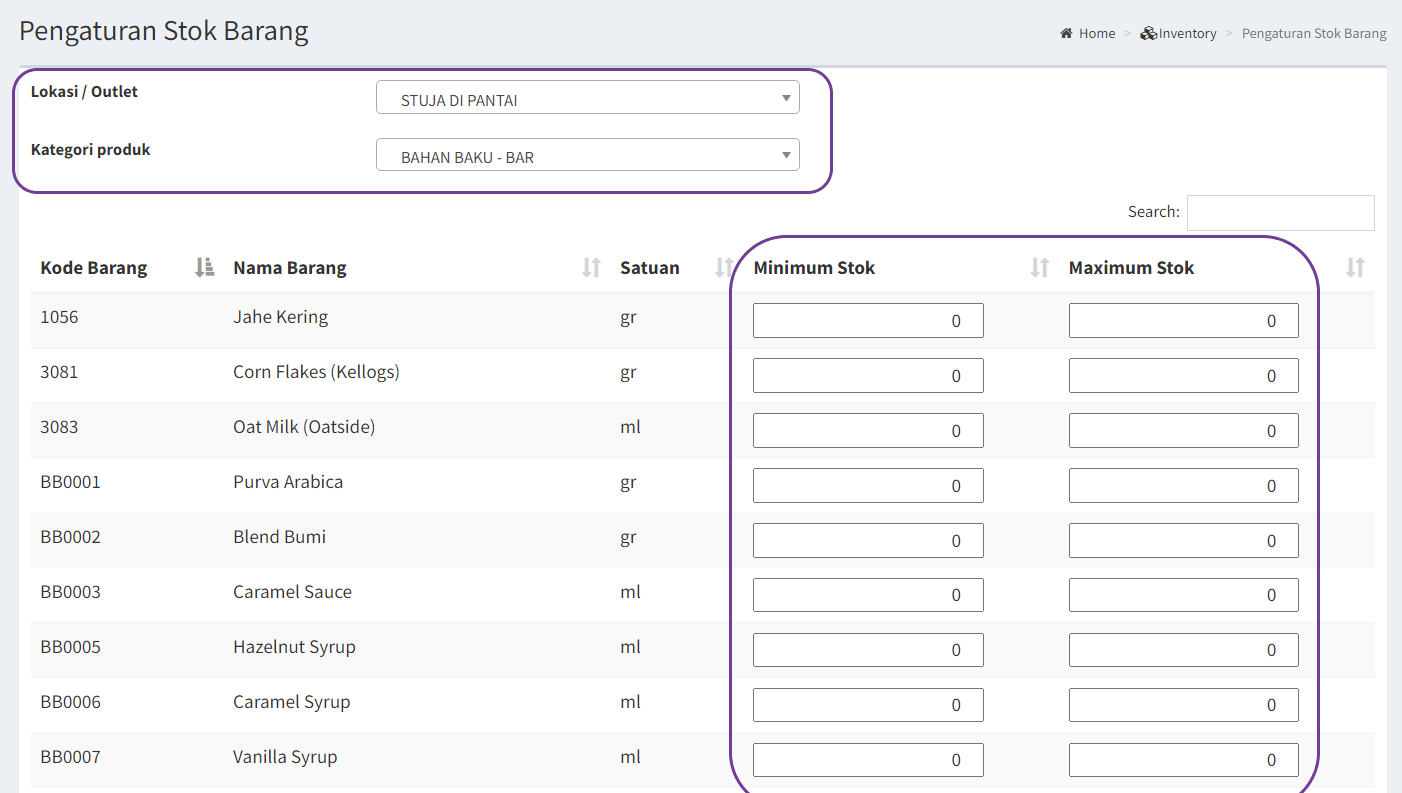Screen dimensions: 1402x793
Task: Edit Maximum Stok for Caramel Sauce
Action: pyautogui.click(x=1184, y=595)
